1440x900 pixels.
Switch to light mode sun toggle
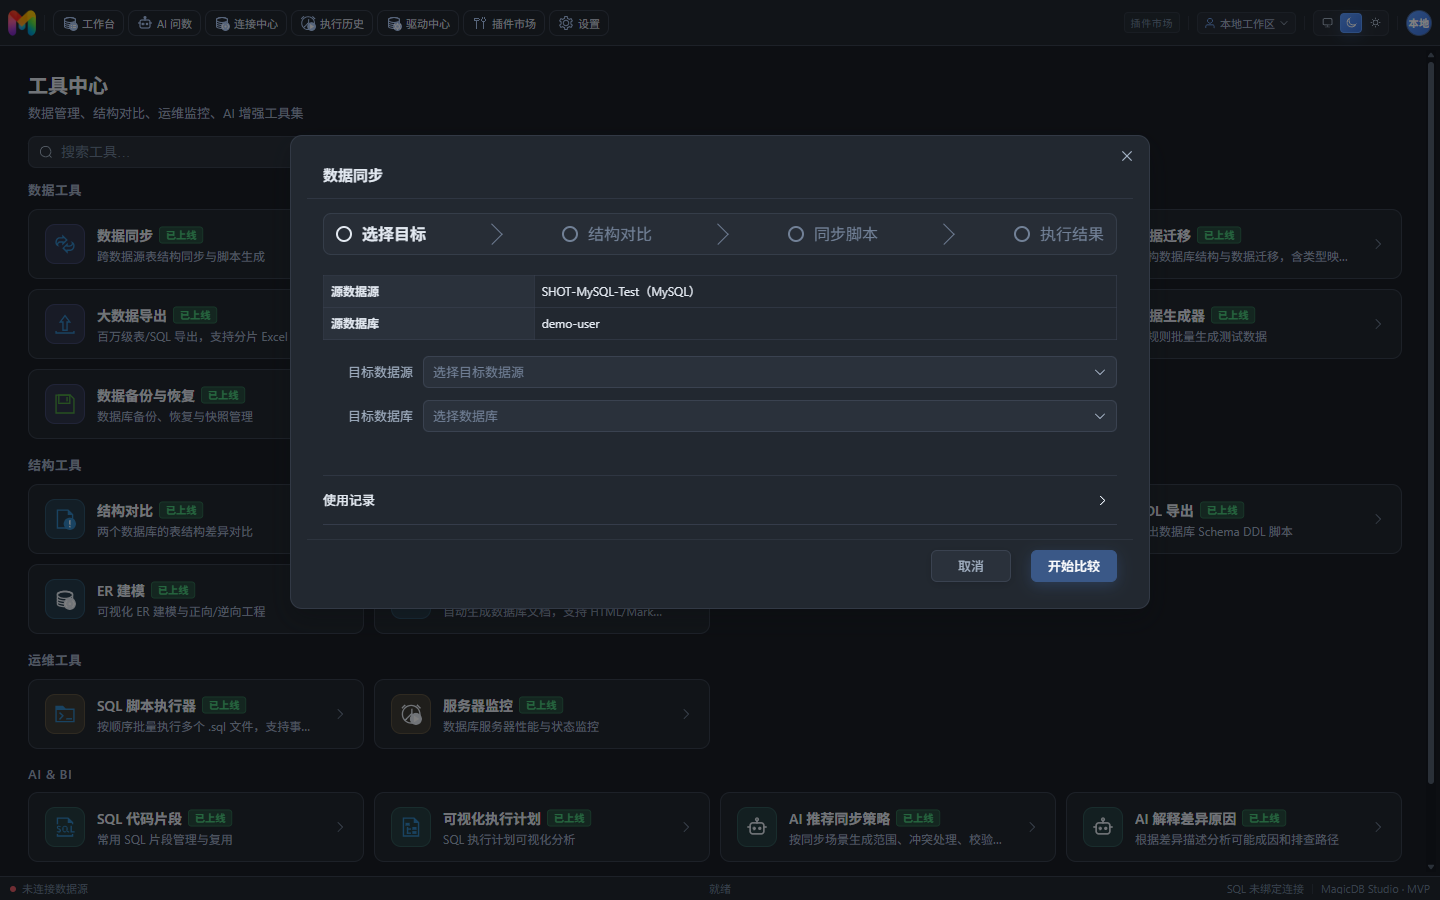pyautogui.click(x=1375, y=23)
